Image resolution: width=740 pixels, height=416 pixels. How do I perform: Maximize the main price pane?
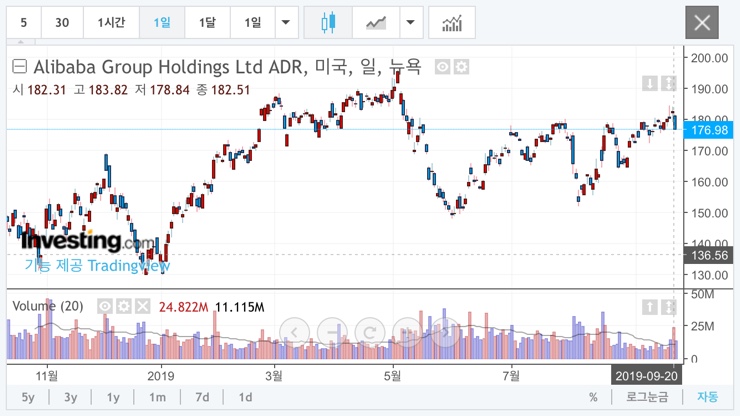point(669,84)
